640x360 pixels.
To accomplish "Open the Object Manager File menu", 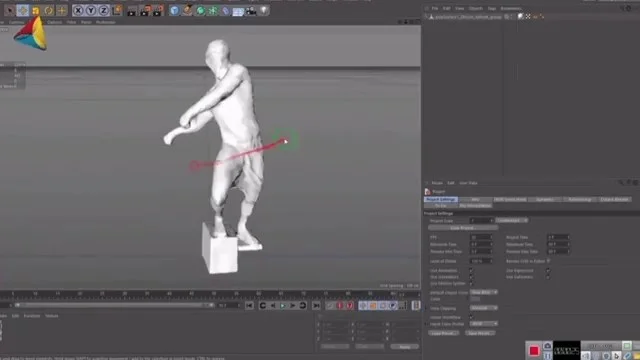I will pos(435,8).
